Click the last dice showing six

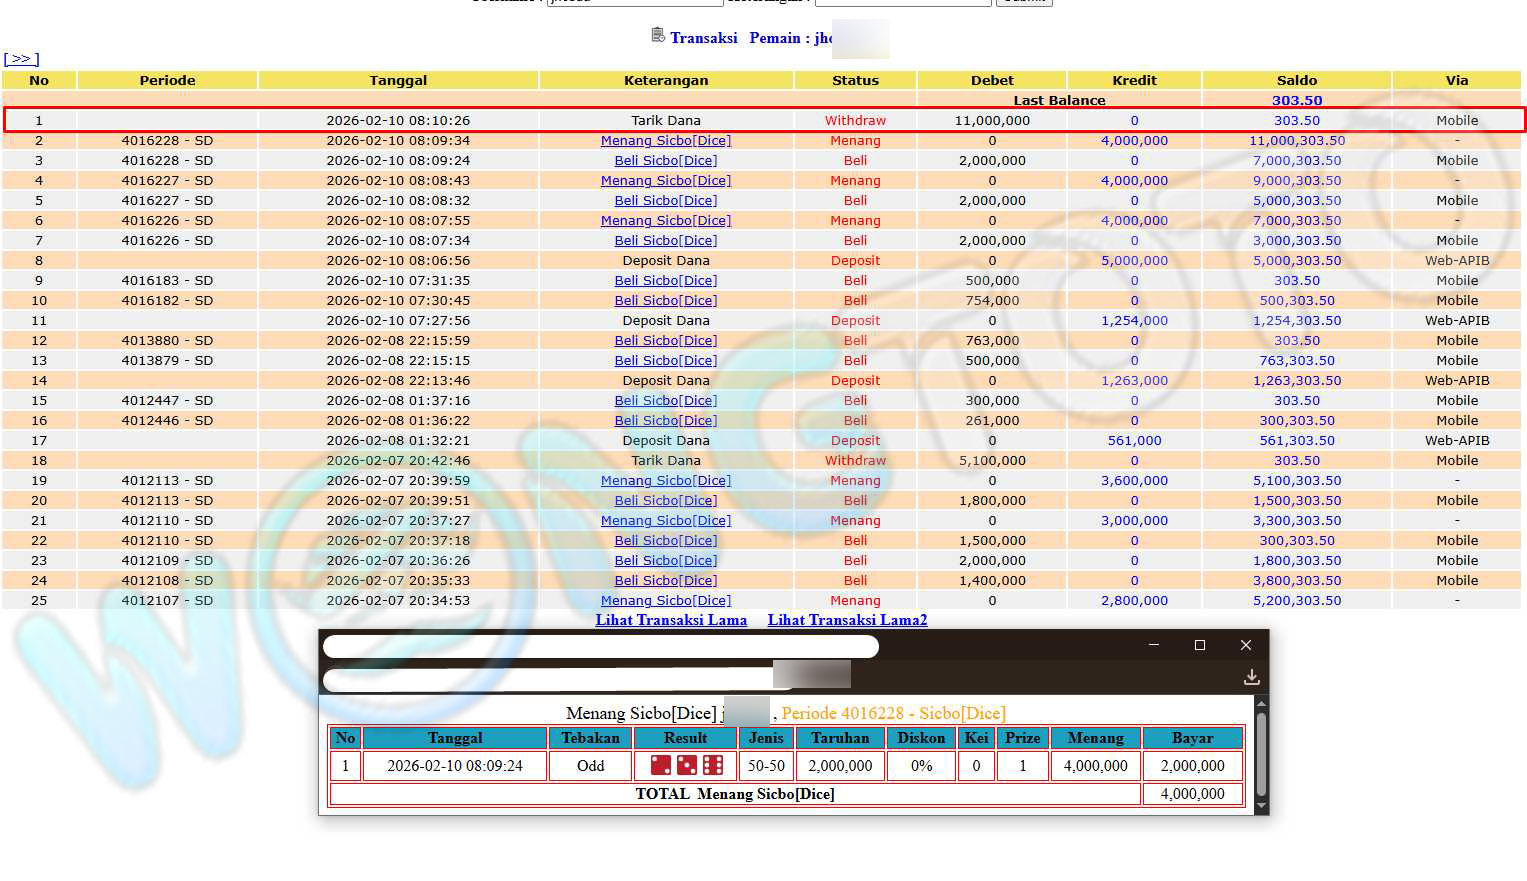(x=713, y=766)
